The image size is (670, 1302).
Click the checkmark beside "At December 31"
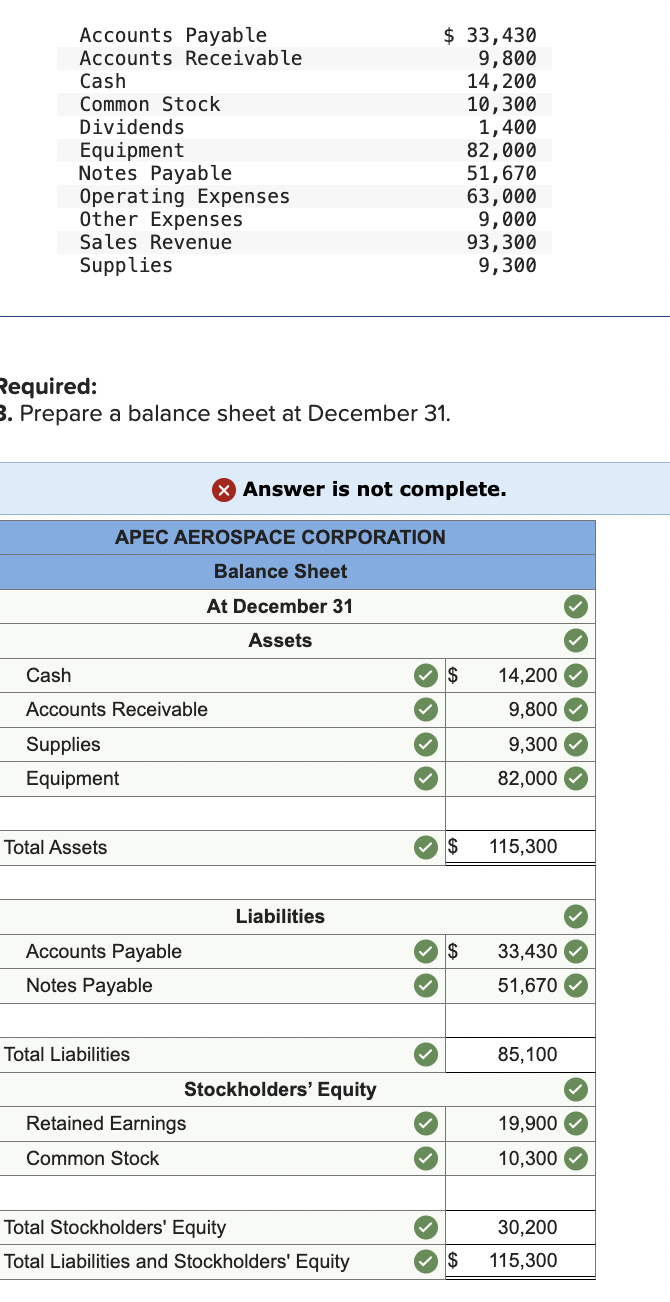click(x=576, y=606)
